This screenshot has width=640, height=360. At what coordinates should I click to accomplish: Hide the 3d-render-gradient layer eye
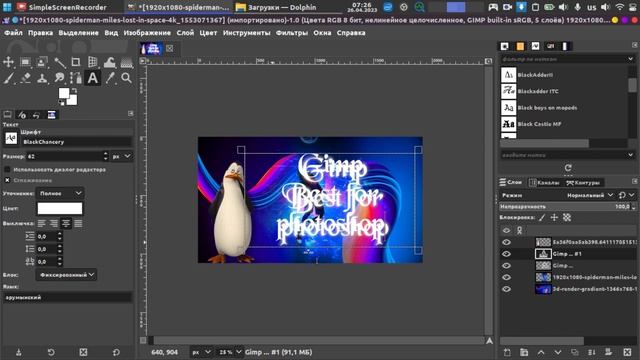507,289
